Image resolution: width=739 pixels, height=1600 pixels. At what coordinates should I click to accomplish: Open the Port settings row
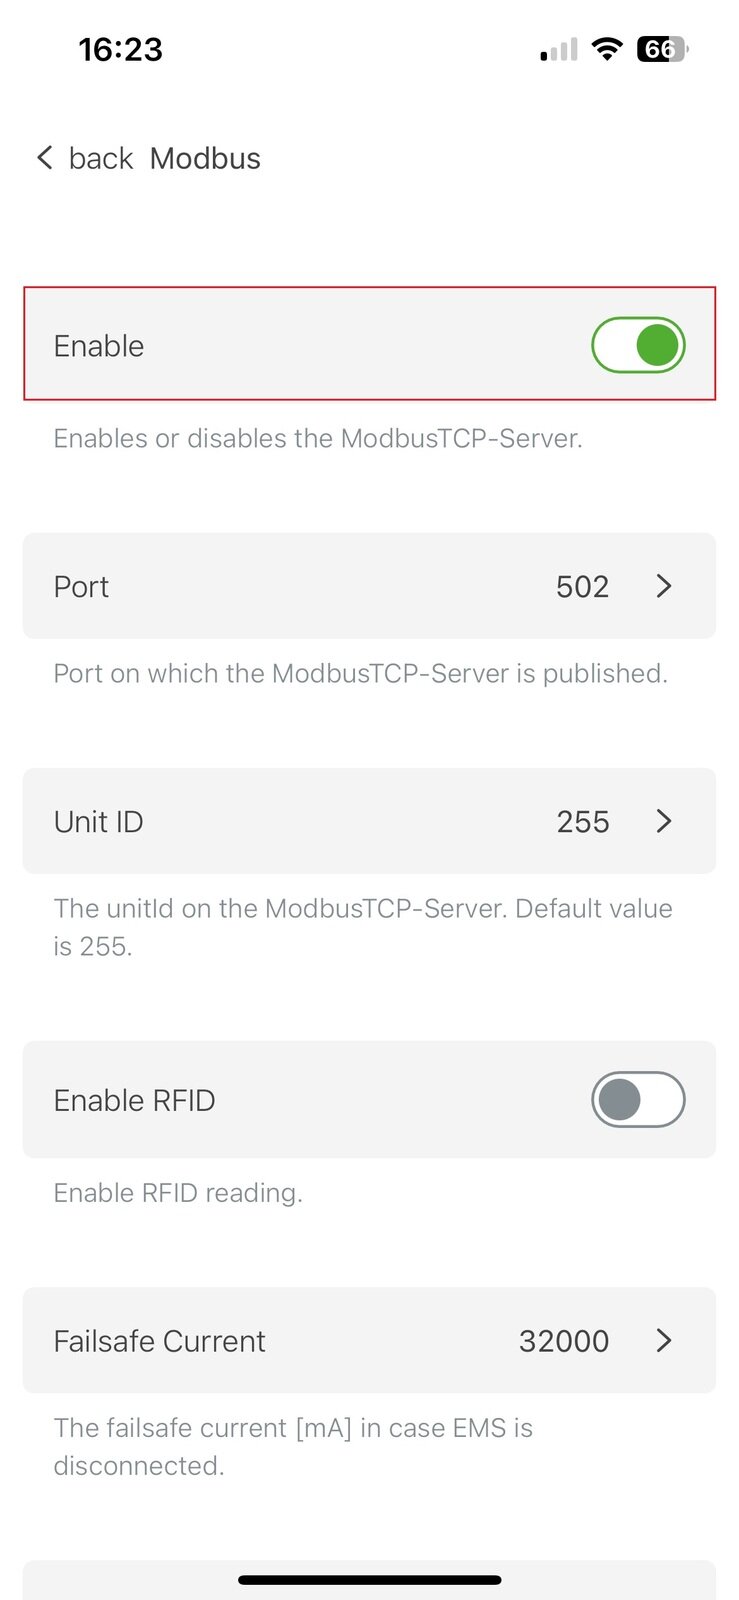click(x=369, y=586)
